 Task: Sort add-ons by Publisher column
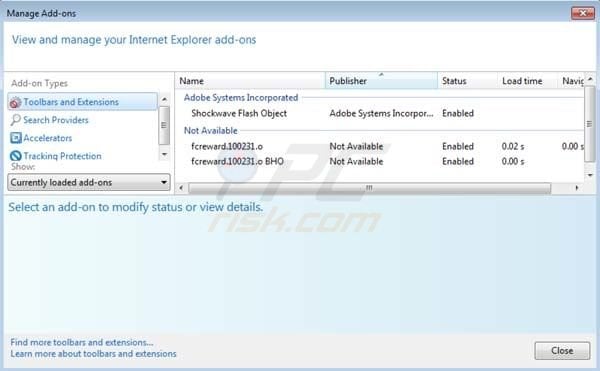click(x=381, y=81)
